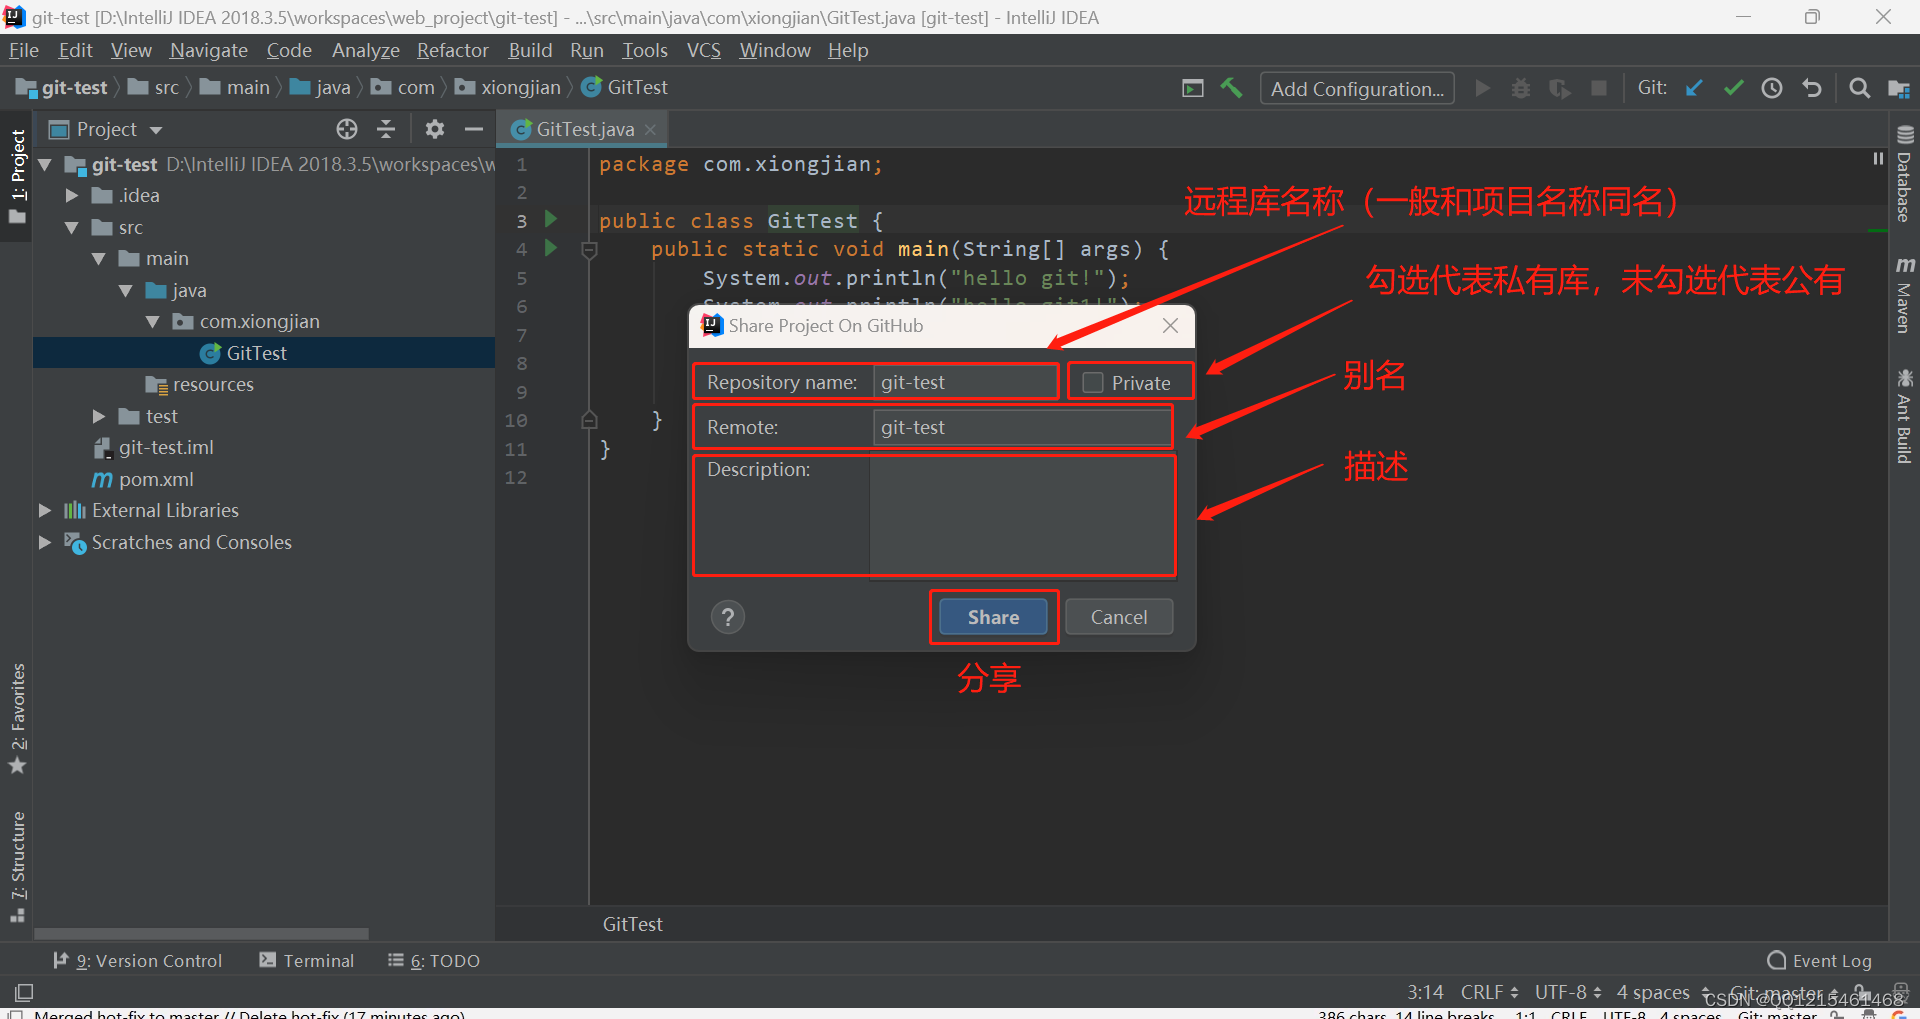Tick the Private checkbox
This screenshot has width=1920, height=1019.
1093,382
